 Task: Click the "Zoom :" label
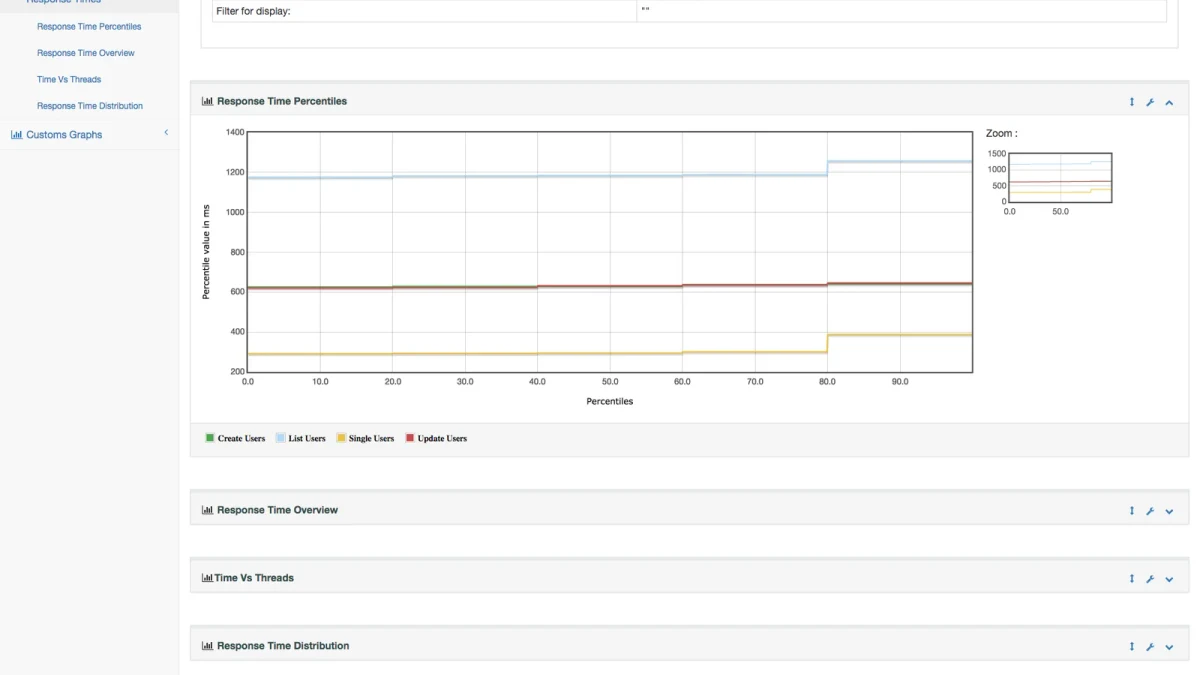(1001, 133)
